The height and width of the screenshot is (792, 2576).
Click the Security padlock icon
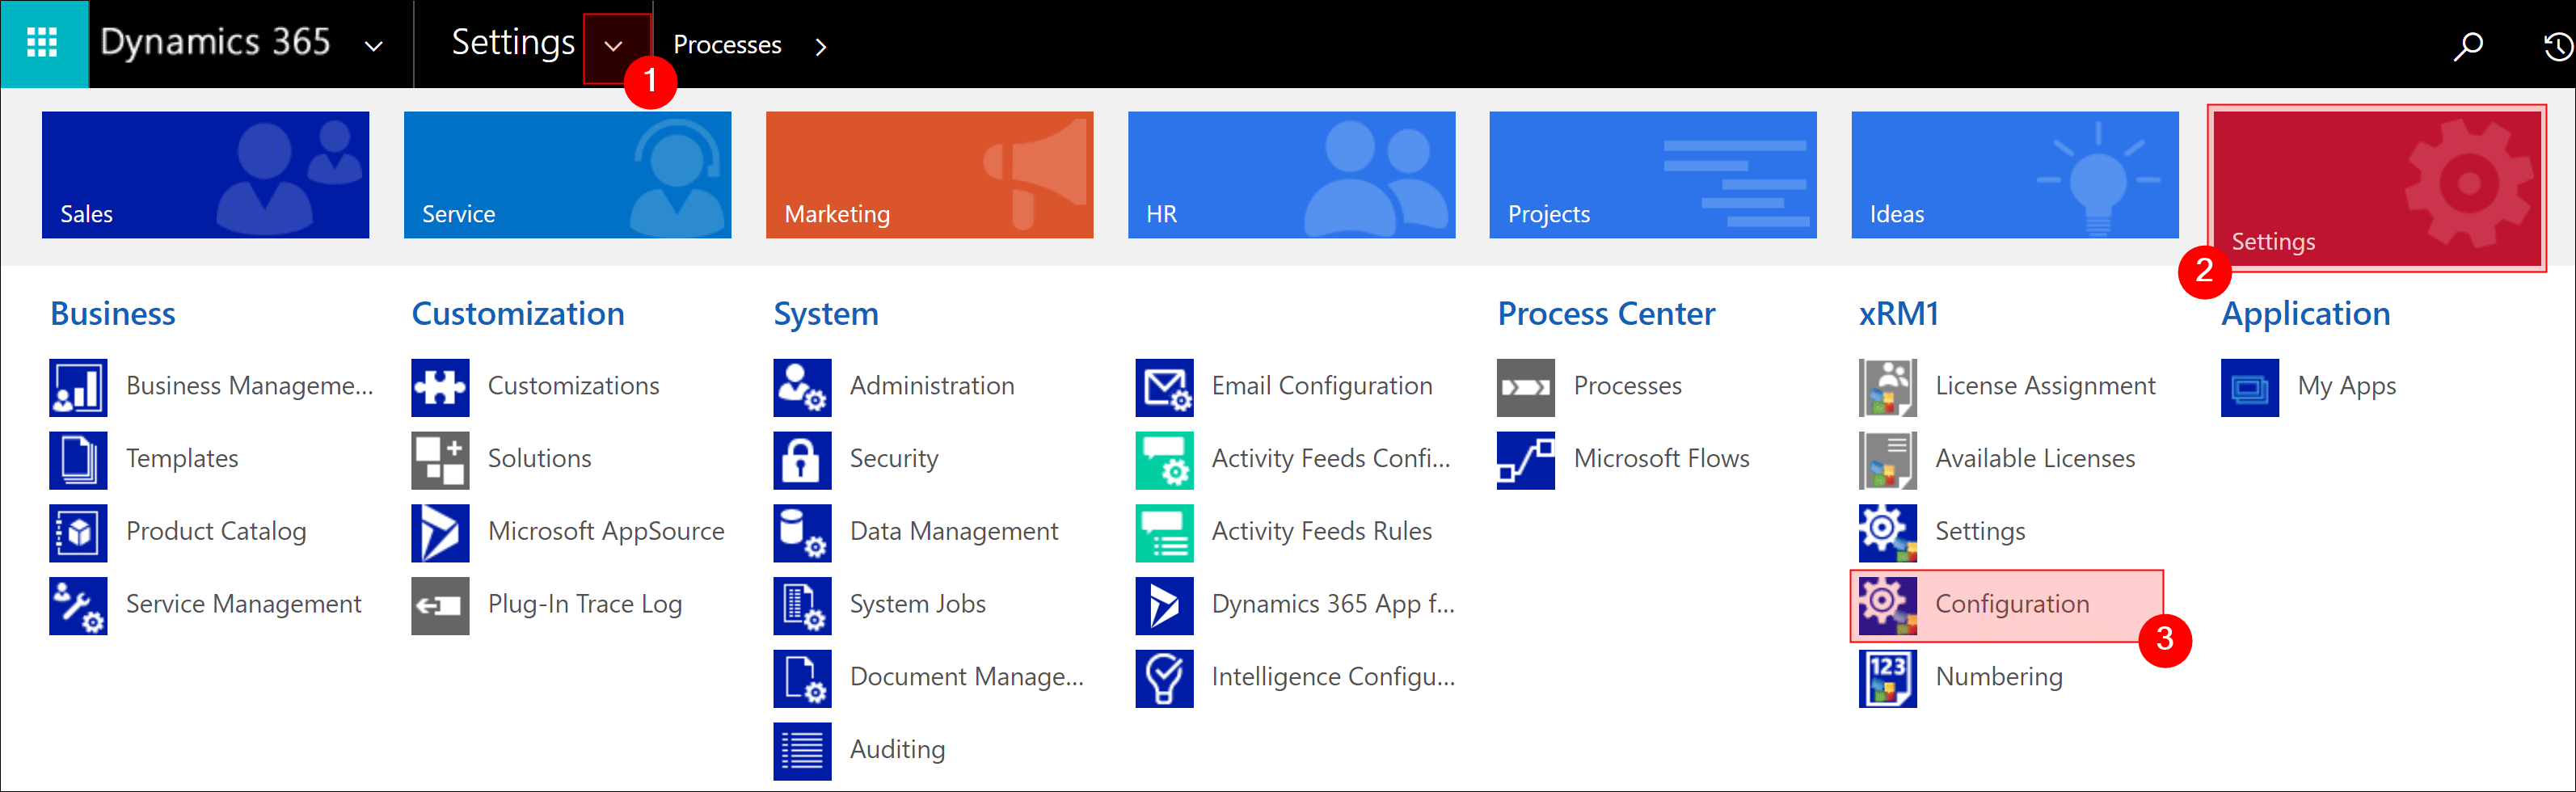coord(802,460)
